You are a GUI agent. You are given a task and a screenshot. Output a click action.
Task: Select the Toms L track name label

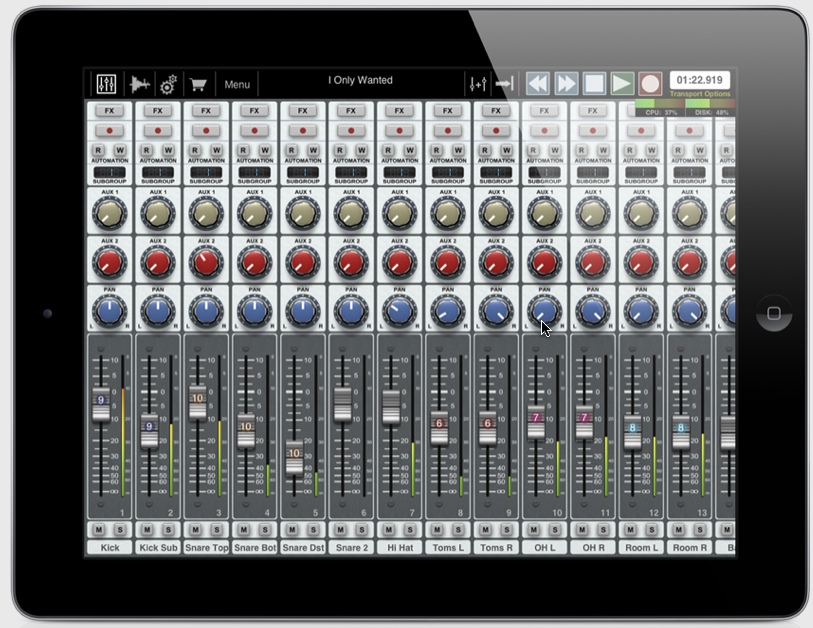[447, 548]
